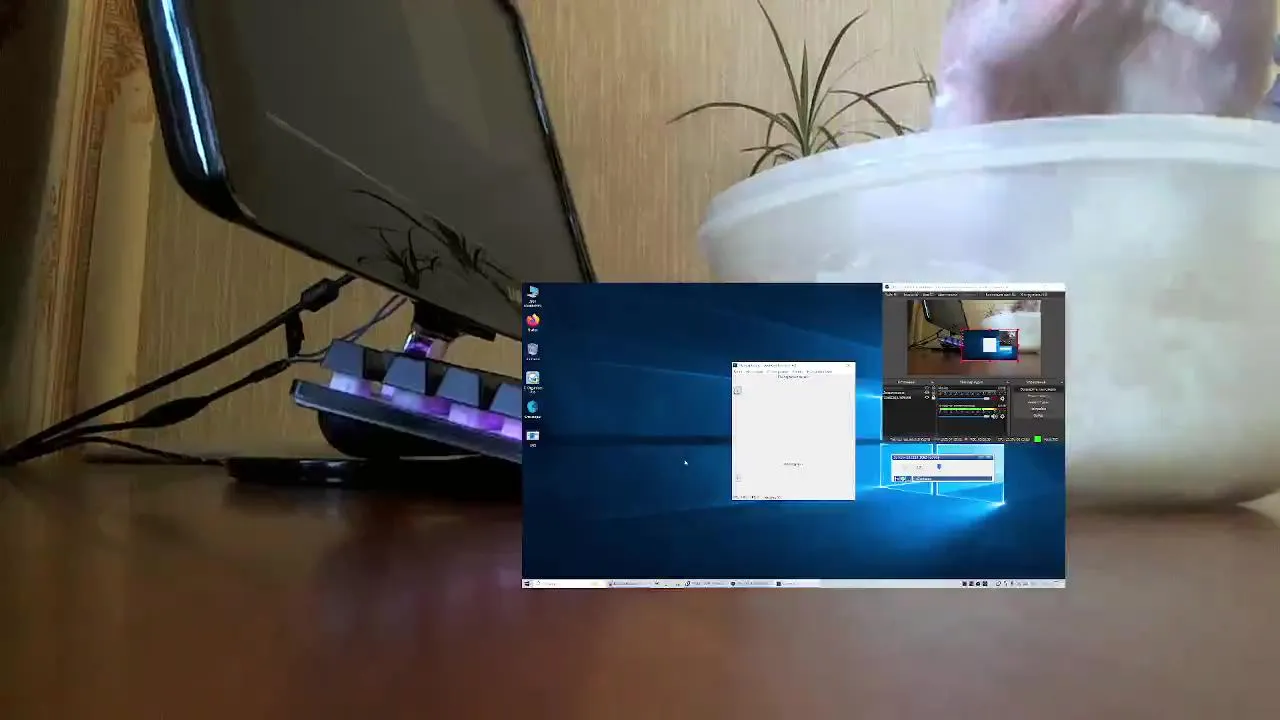Enable Studio Mode in OBS controls
Viewport: 1280px width, 720px height.
(1038, 402)
